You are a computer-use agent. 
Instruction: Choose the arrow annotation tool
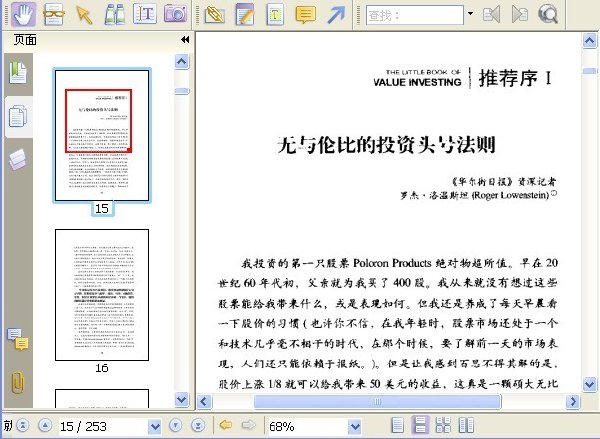click(336, 15)
